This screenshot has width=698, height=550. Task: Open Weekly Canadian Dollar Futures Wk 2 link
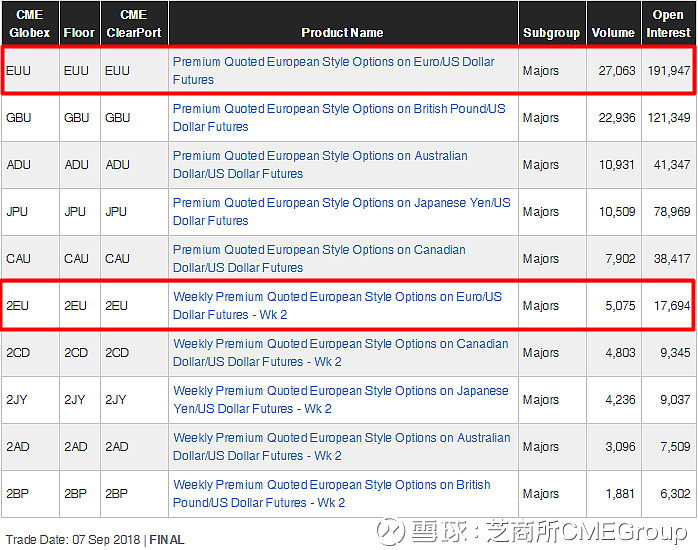tap(341, 352)
